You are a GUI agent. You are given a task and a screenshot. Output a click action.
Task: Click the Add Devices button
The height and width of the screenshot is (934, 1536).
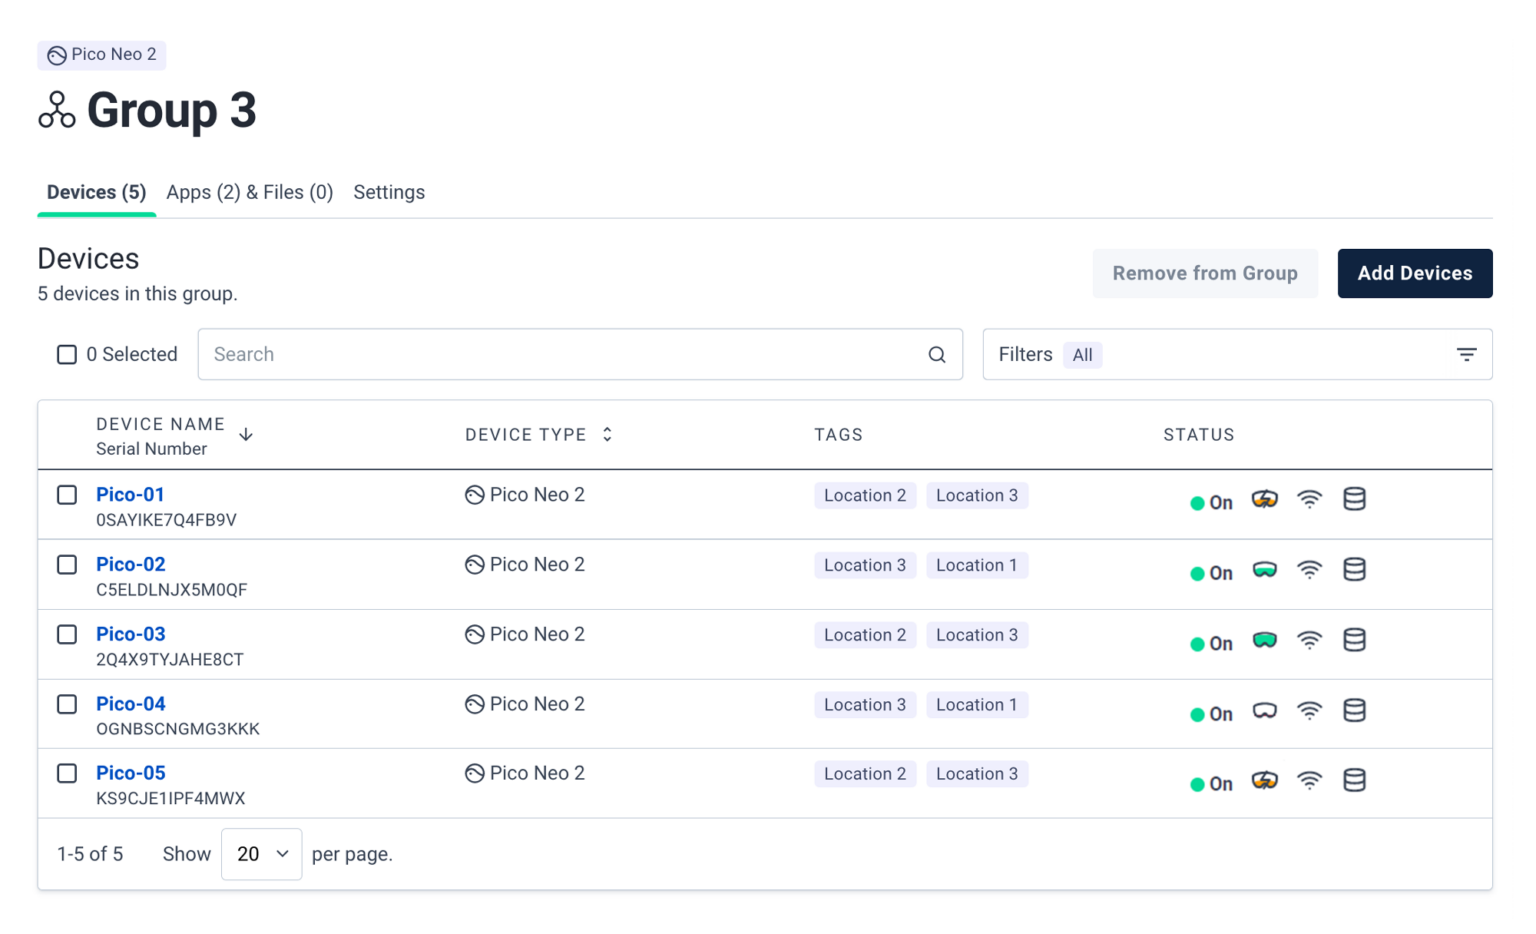[1415, 273]
